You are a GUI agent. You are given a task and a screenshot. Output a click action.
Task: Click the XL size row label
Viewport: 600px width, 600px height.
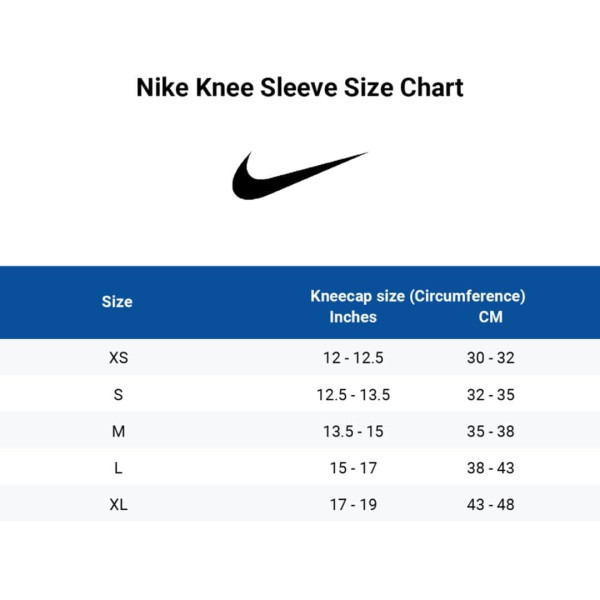(118, 505)
